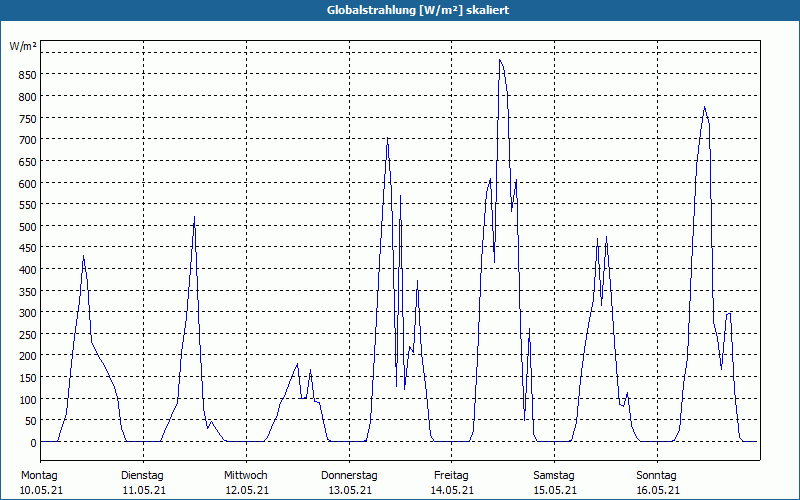Click the y-axis value 250
800x500 pixels.
click(27, 335)
